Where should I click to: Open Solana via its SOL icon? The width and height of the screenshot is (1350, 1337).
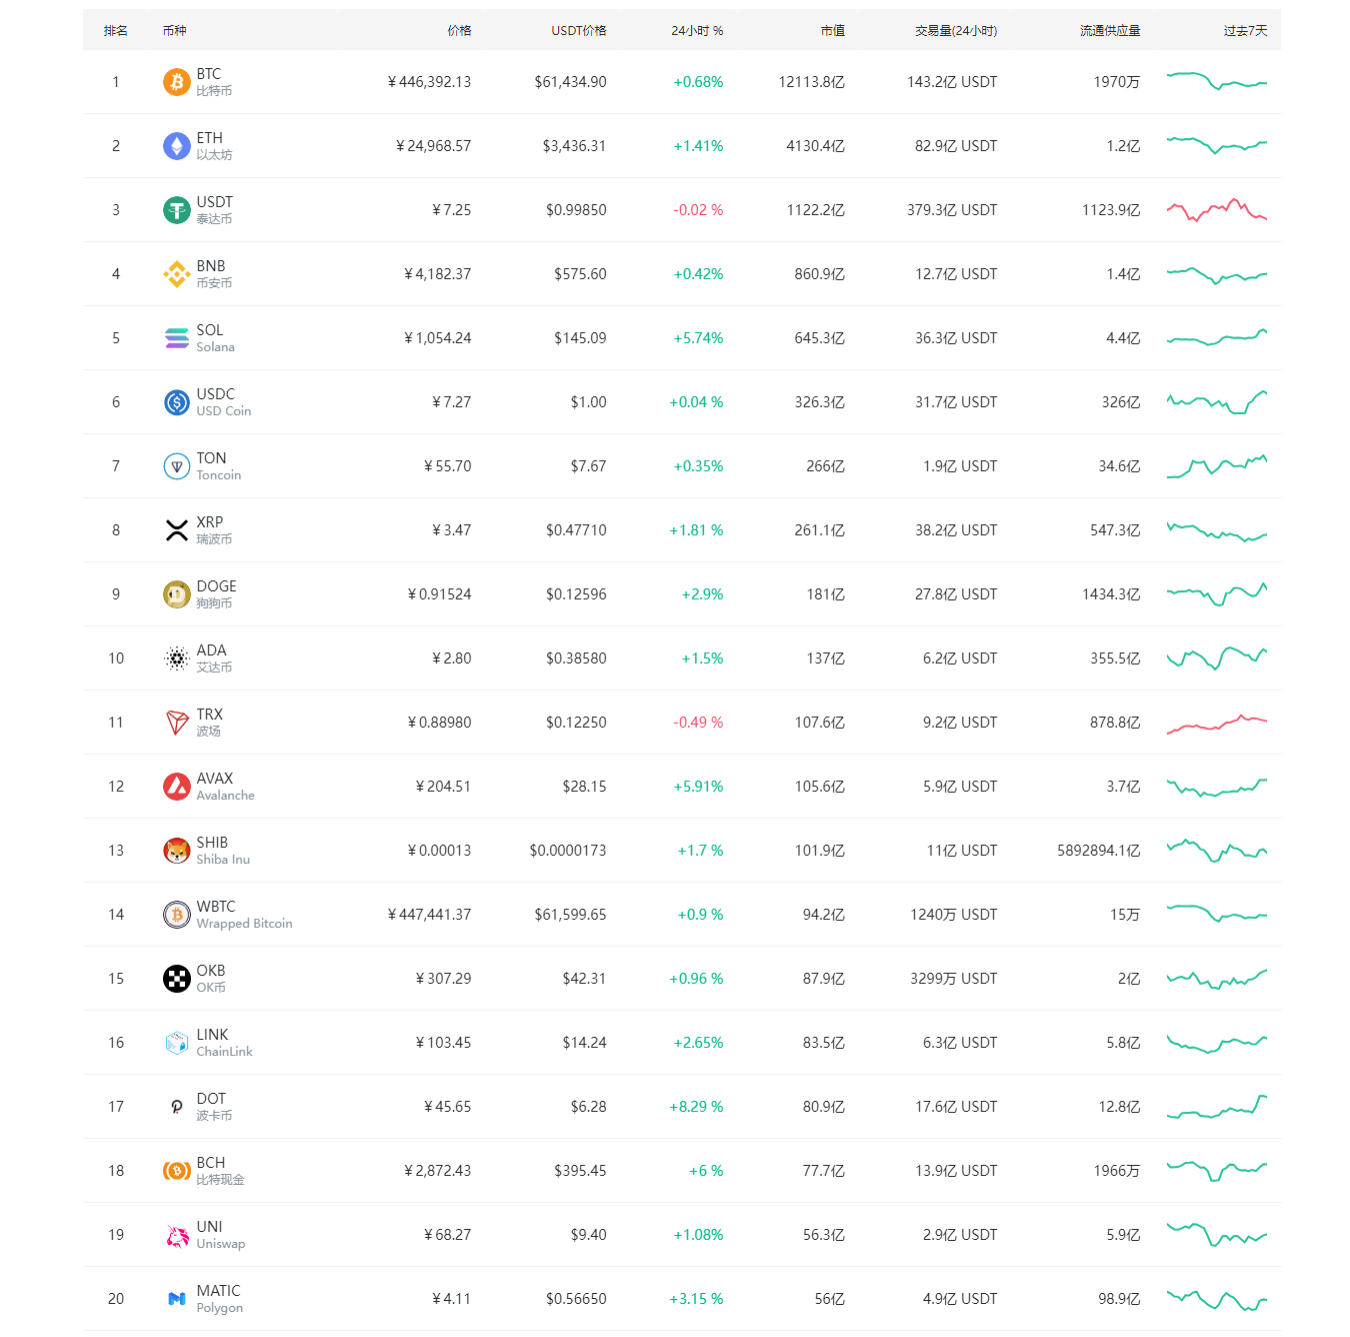pos(177,338)
